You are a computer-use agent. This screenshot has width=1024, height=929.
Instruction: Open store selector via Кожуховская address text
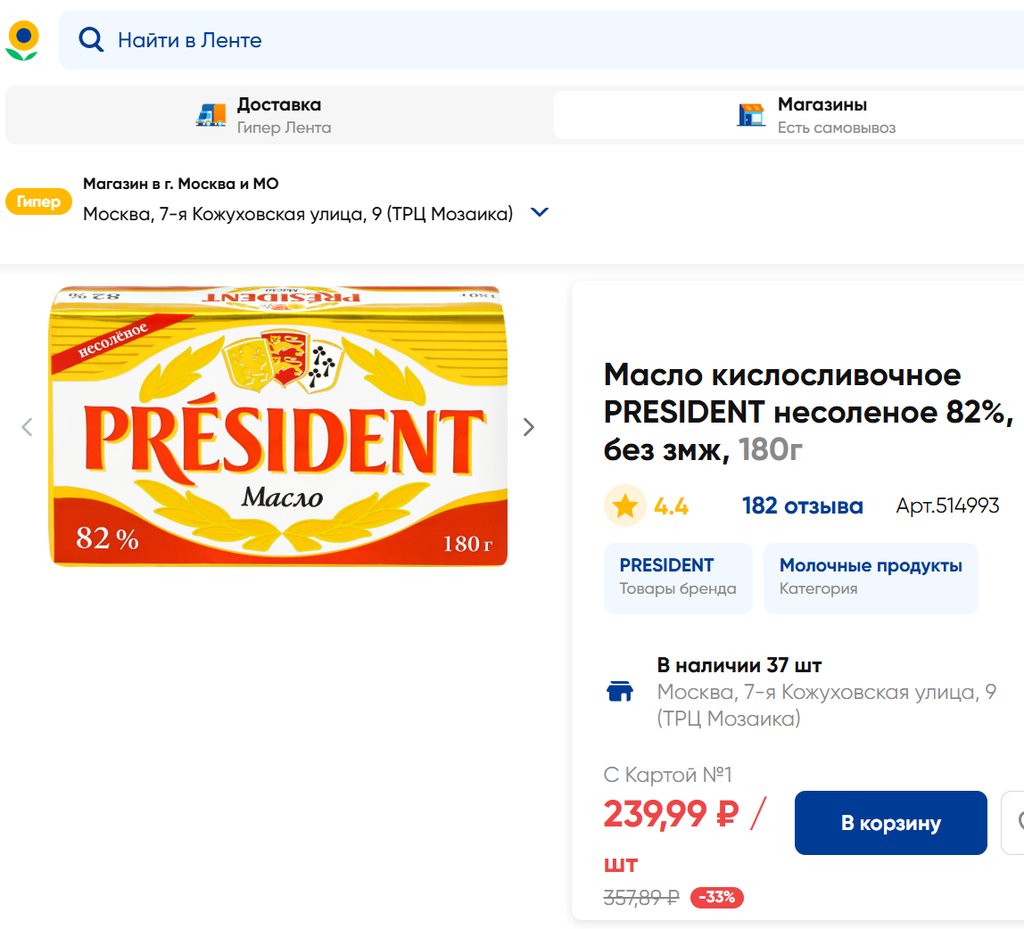[x=297, y=213]
